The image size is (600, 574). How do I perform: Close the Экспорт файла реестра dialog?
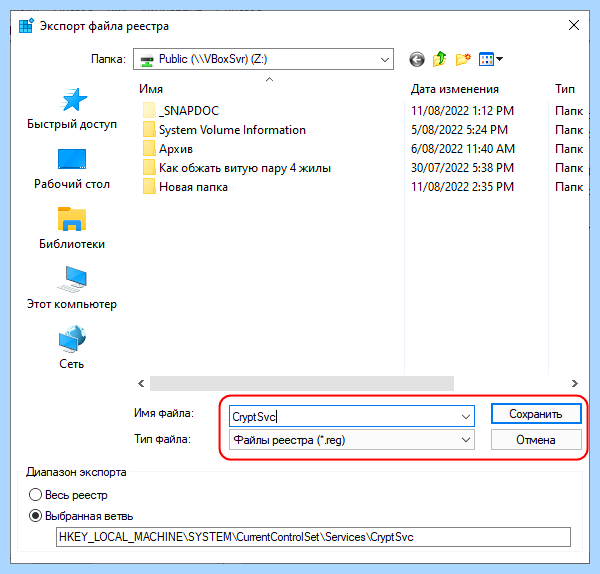click(x=574, y=25)
